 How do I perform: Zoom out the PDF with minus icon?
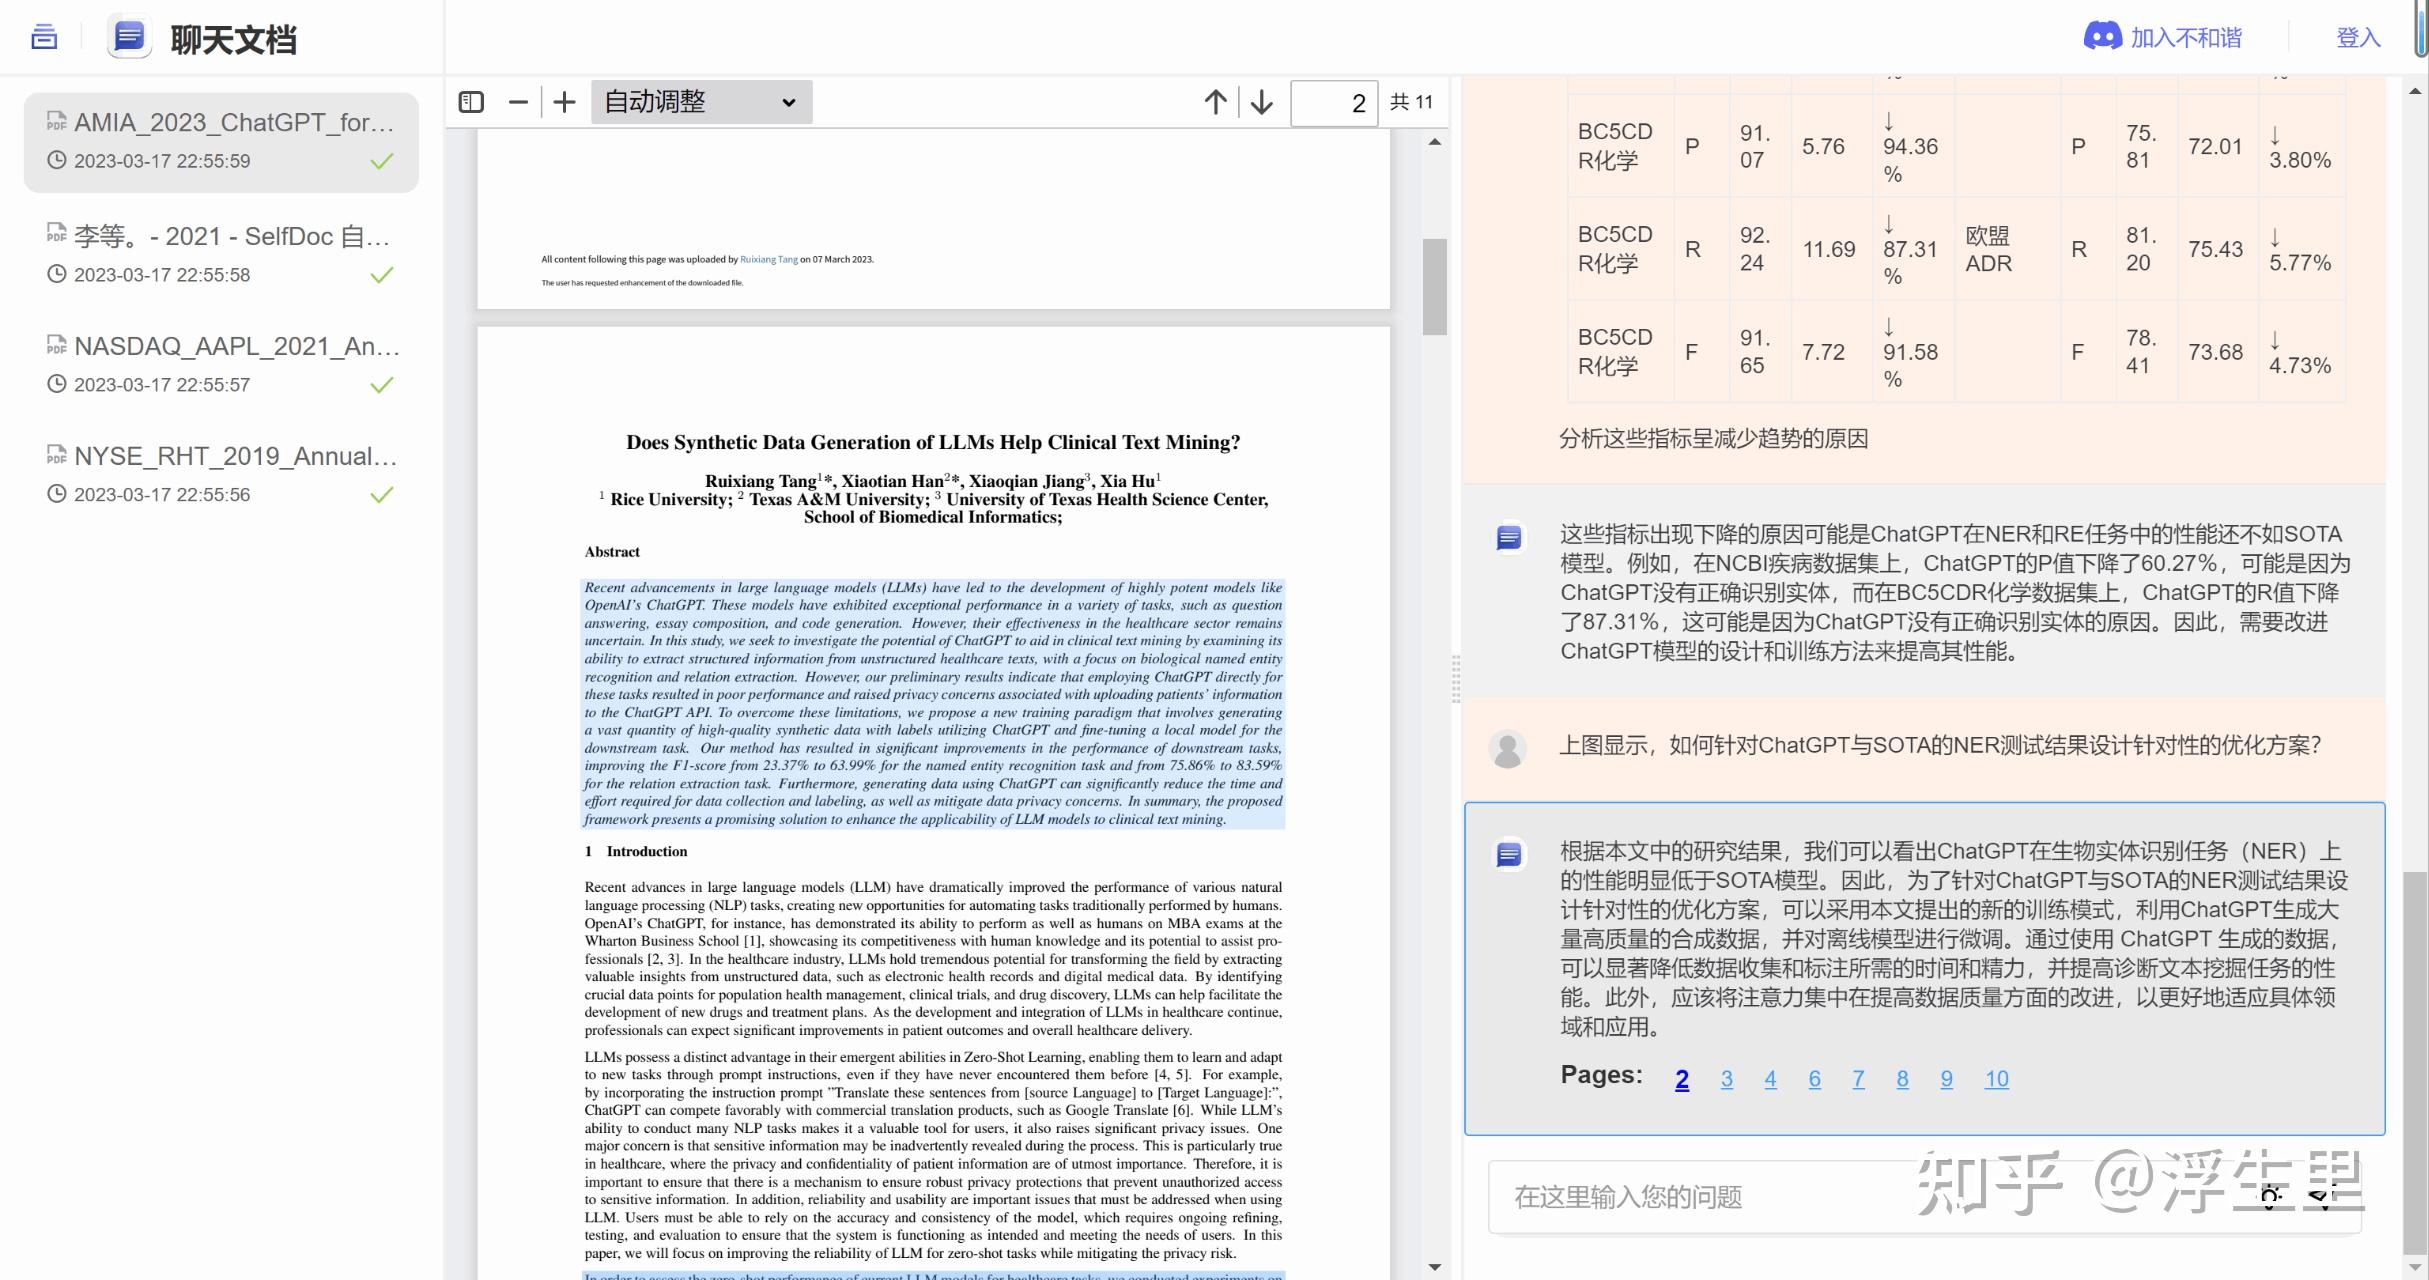click(x=518, y=102)
